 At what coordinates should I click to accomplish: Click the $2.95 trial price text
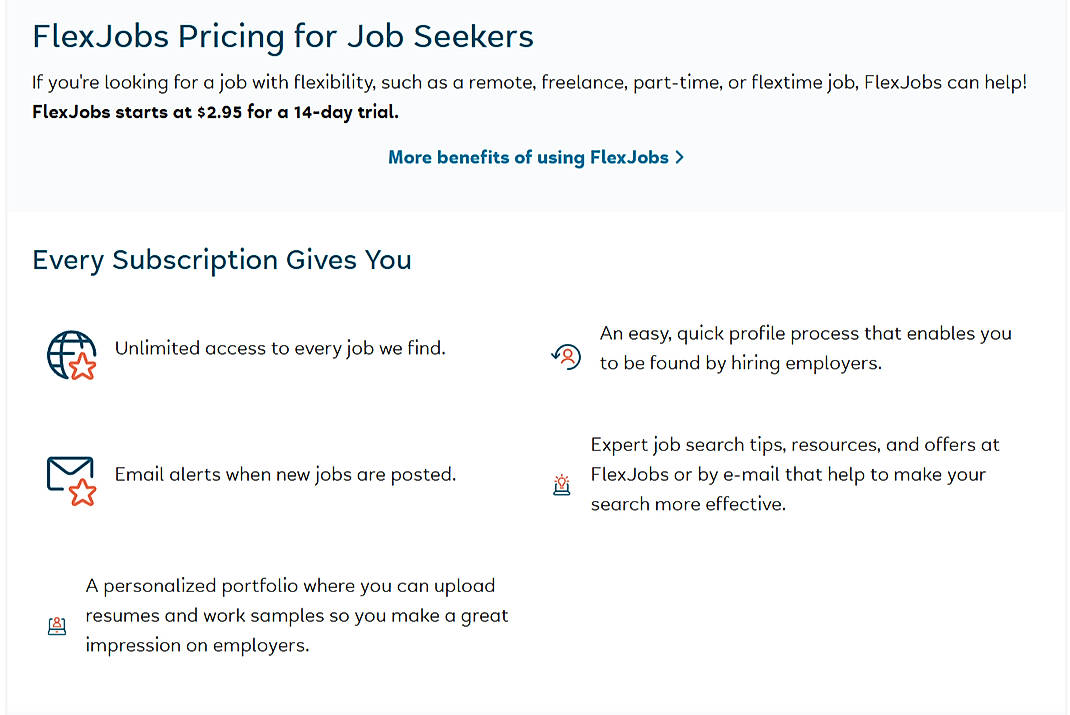tap(218, 112)
